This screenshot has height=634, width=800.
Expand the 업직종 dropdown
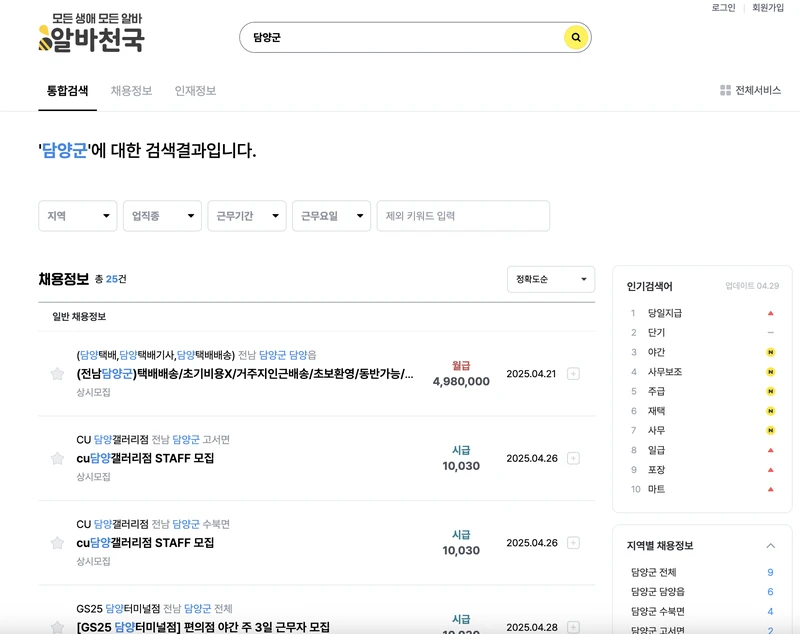click(x=161, y=215)
